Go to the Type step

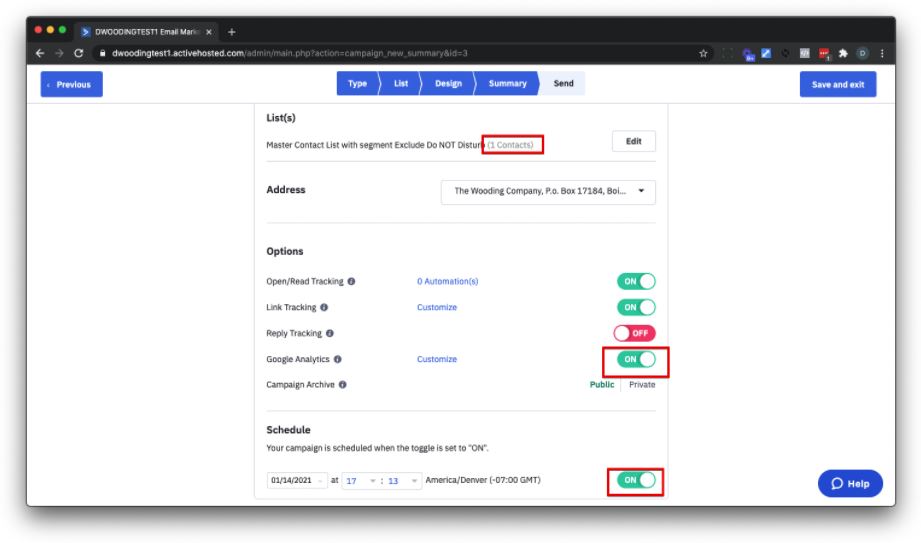(357, 84)
